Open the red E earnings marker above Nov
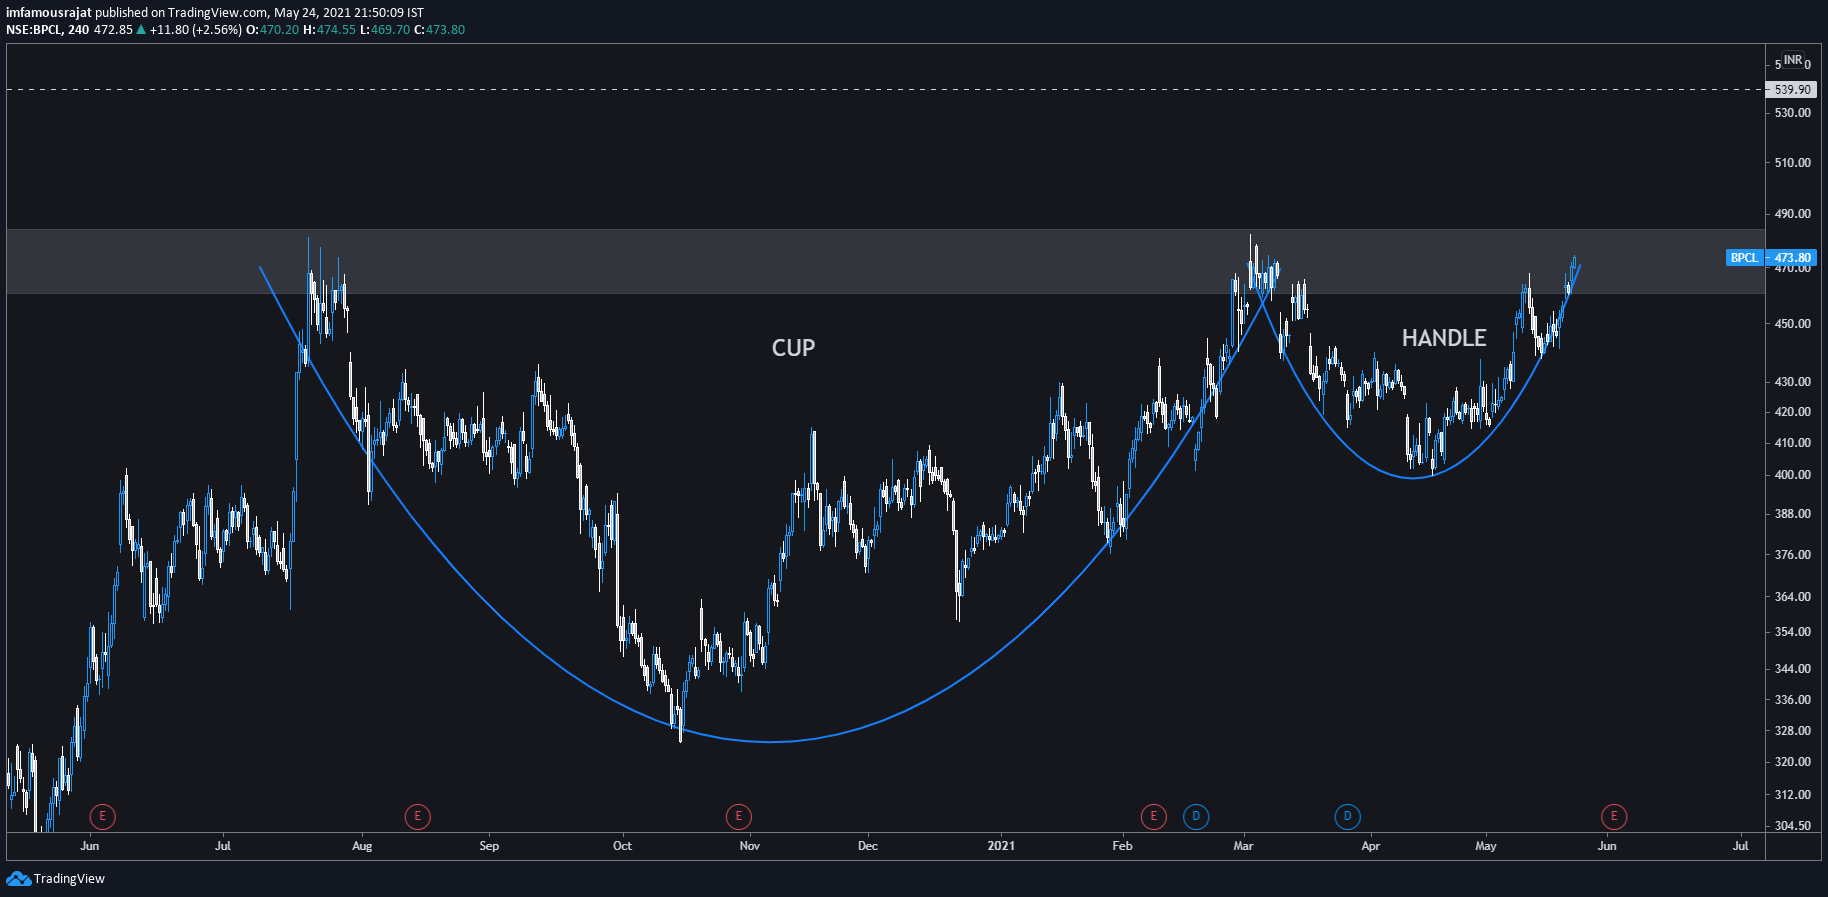This screenshot has width=1828, height=897. (x=738, y=817)
